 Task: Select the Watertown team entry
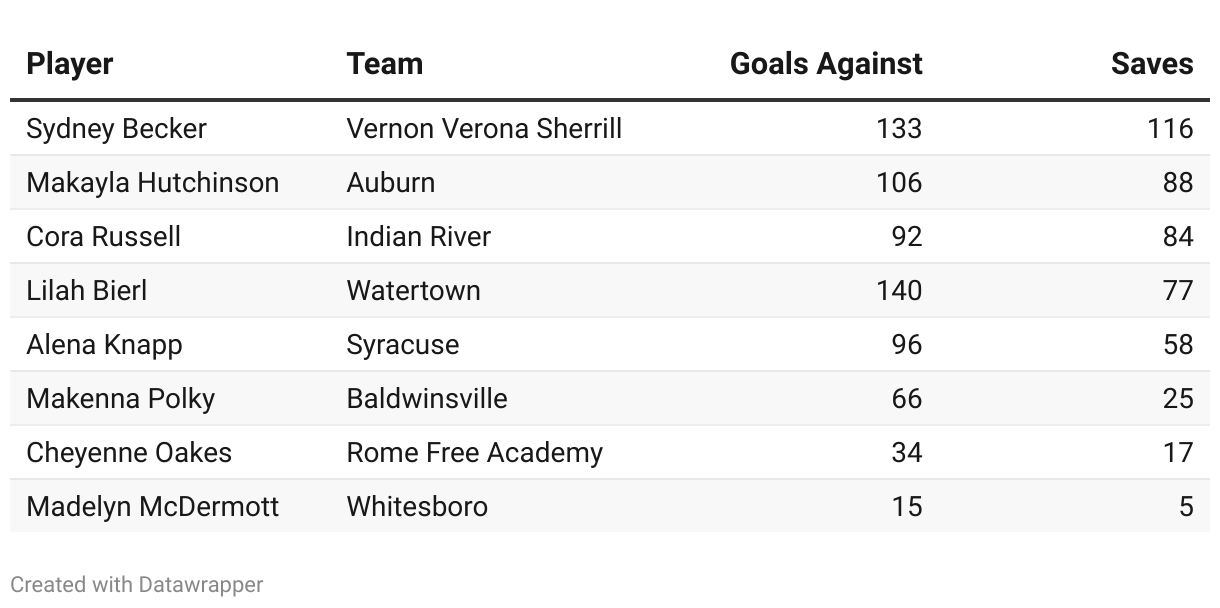413,291
